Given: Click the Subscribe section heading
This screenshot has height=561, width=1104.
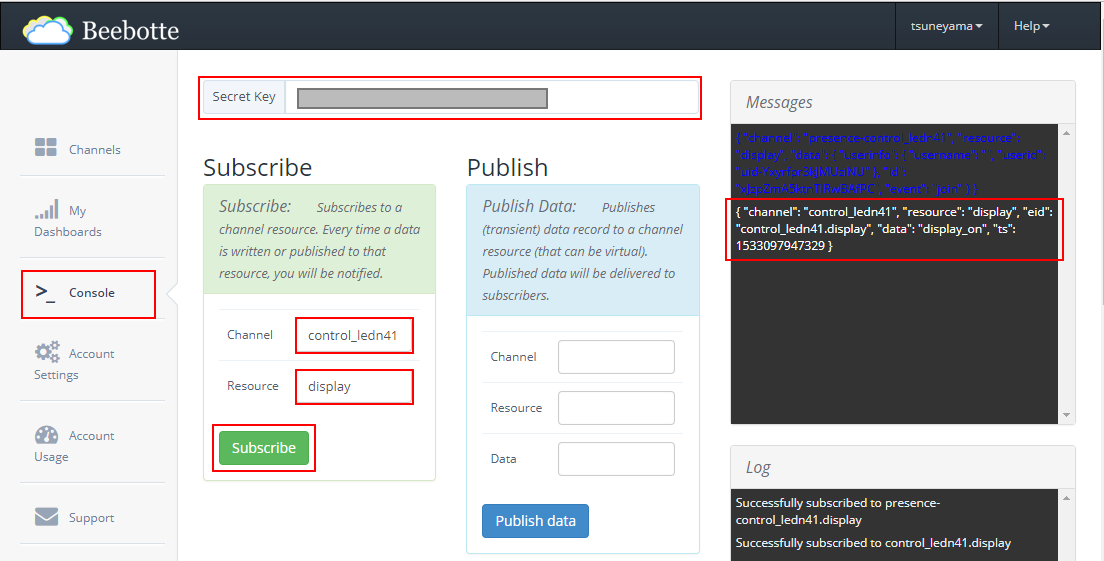Looking at the screenshot, I should coord(258,168).
